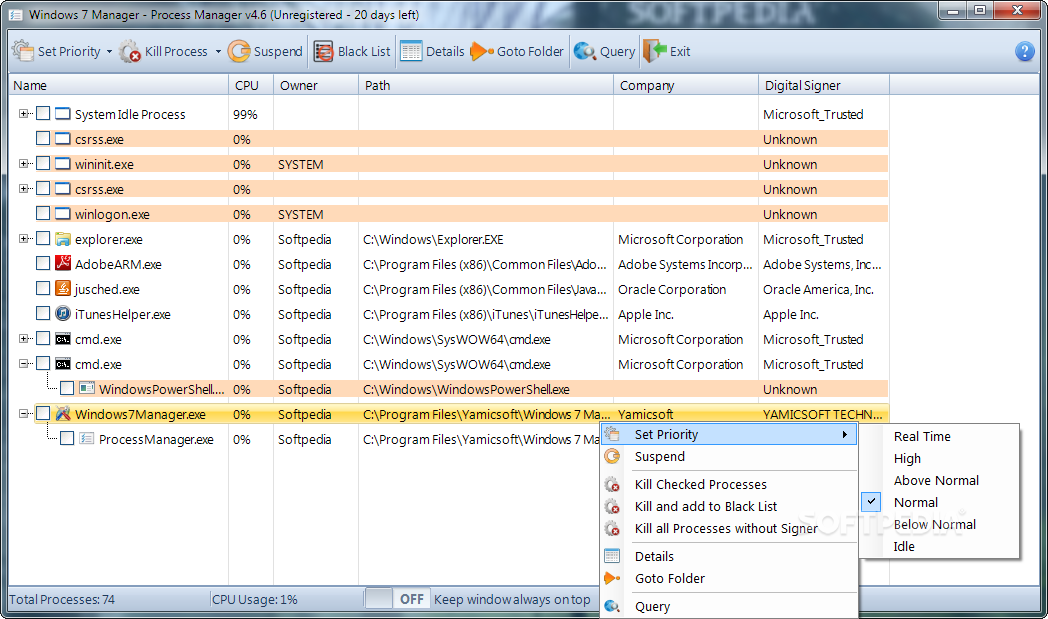Viewport: 1048px width, 619px height.
Task: Click the jusched.exe Java icon
Action: click(63, 289)
